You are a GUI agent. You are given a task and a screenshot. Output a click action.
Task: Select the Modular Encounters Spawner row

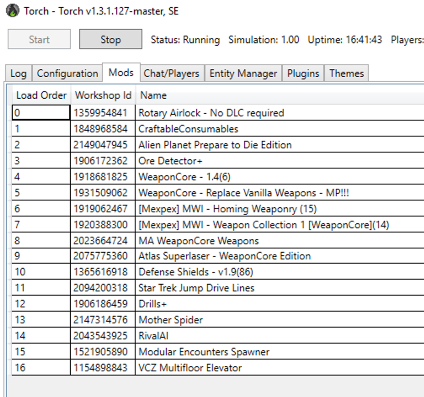(x=218, y=352)
